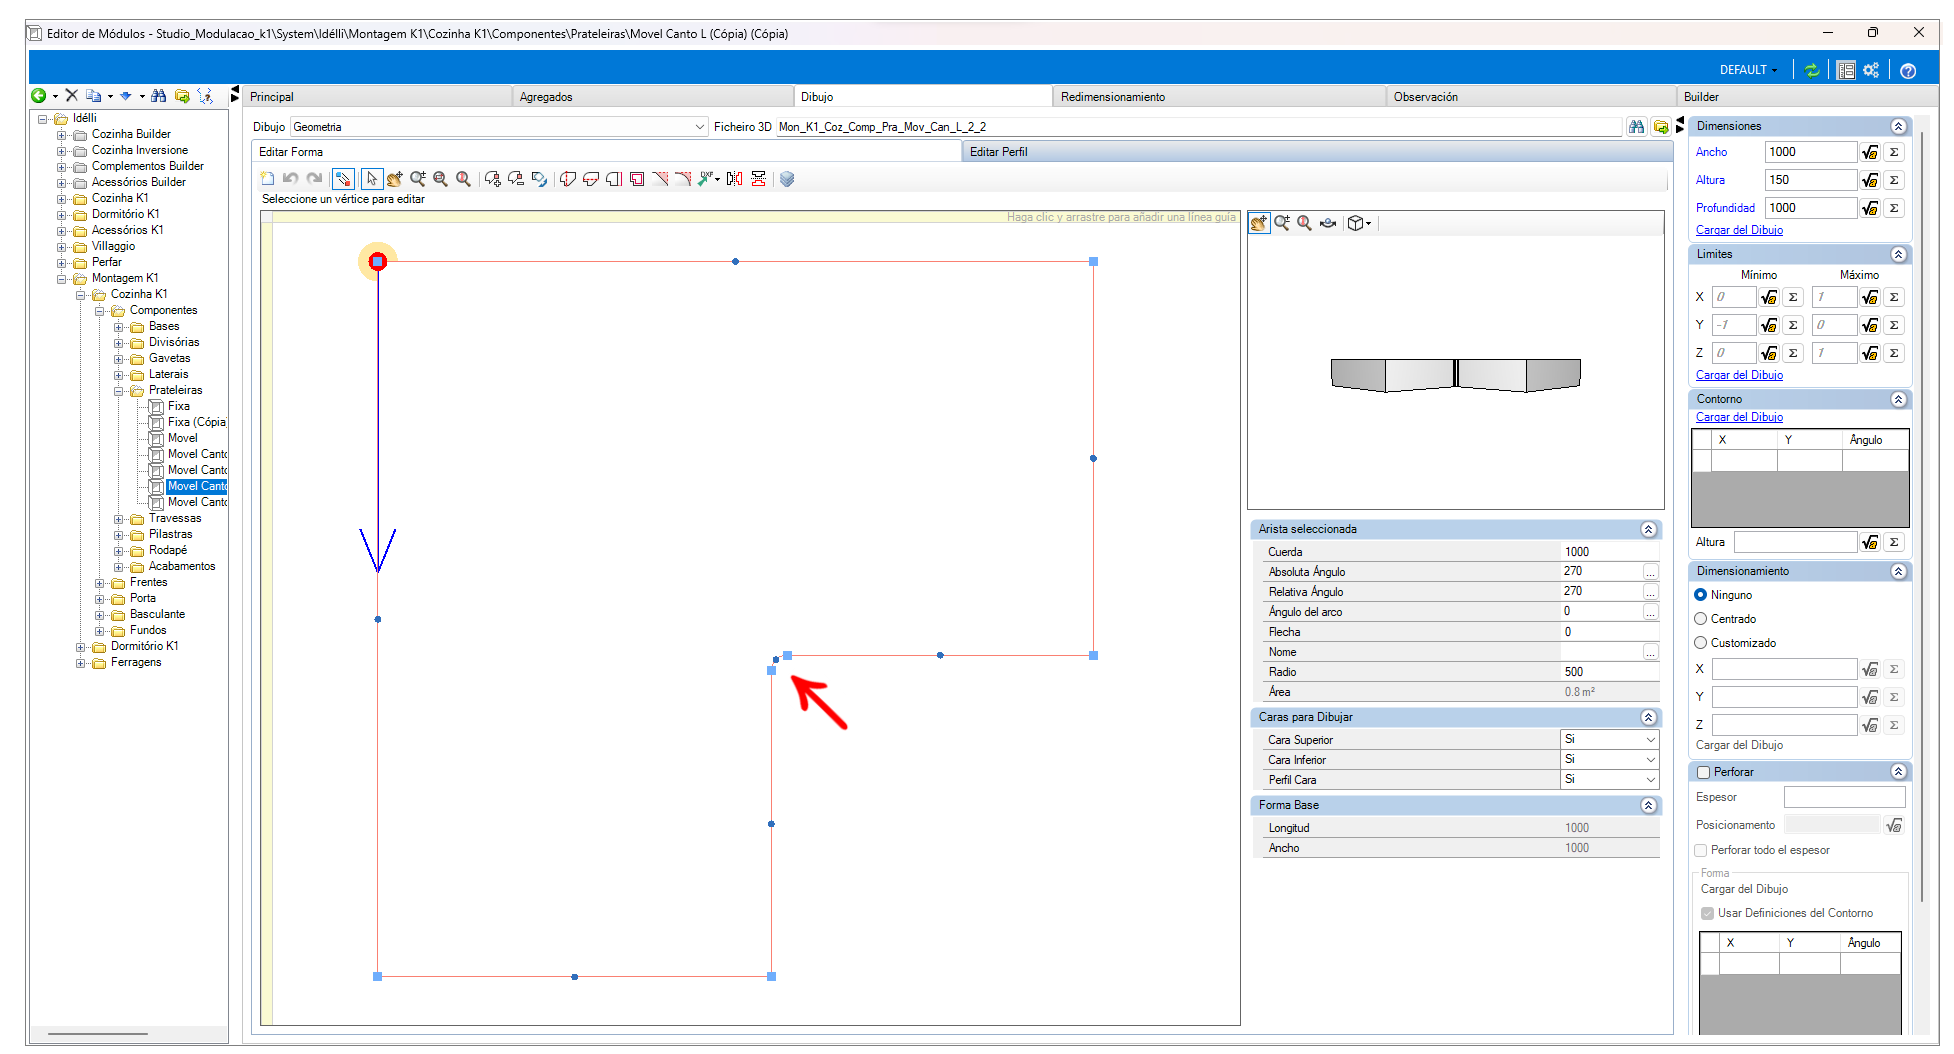Click the copy documents icon above the tree
This screenshot has height=1054, width=1954.
(x=93, y=96)
